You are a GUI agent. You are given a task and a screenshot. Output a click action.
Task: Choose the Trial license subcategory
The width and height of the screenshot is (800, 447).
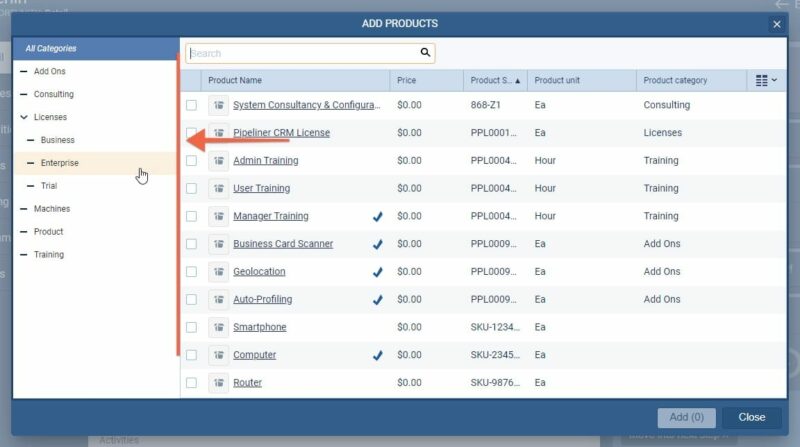point(49,186)
